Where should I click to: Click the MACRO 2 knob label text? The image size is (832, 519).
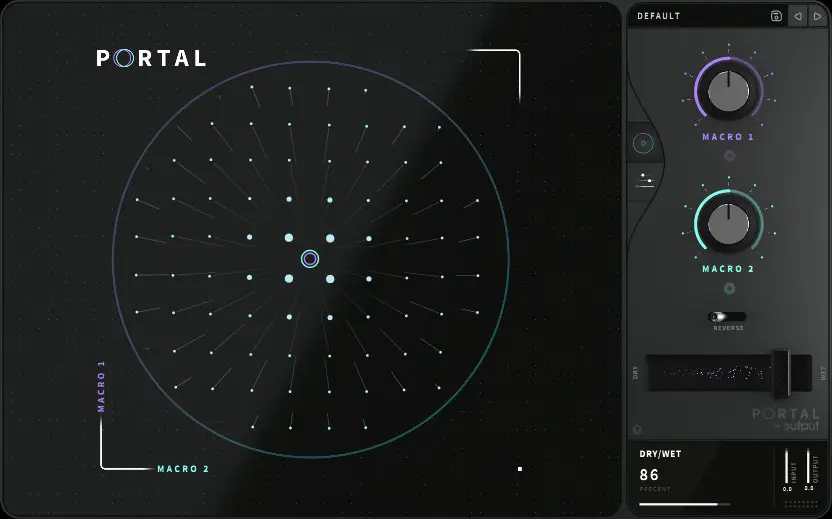pos(728,269)
